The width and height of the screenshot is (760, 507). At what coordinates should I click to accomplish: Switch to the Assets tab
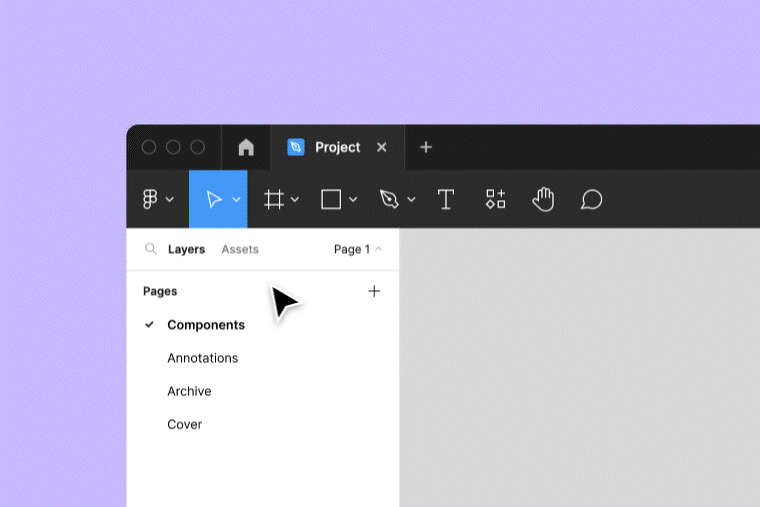(240, 249)
